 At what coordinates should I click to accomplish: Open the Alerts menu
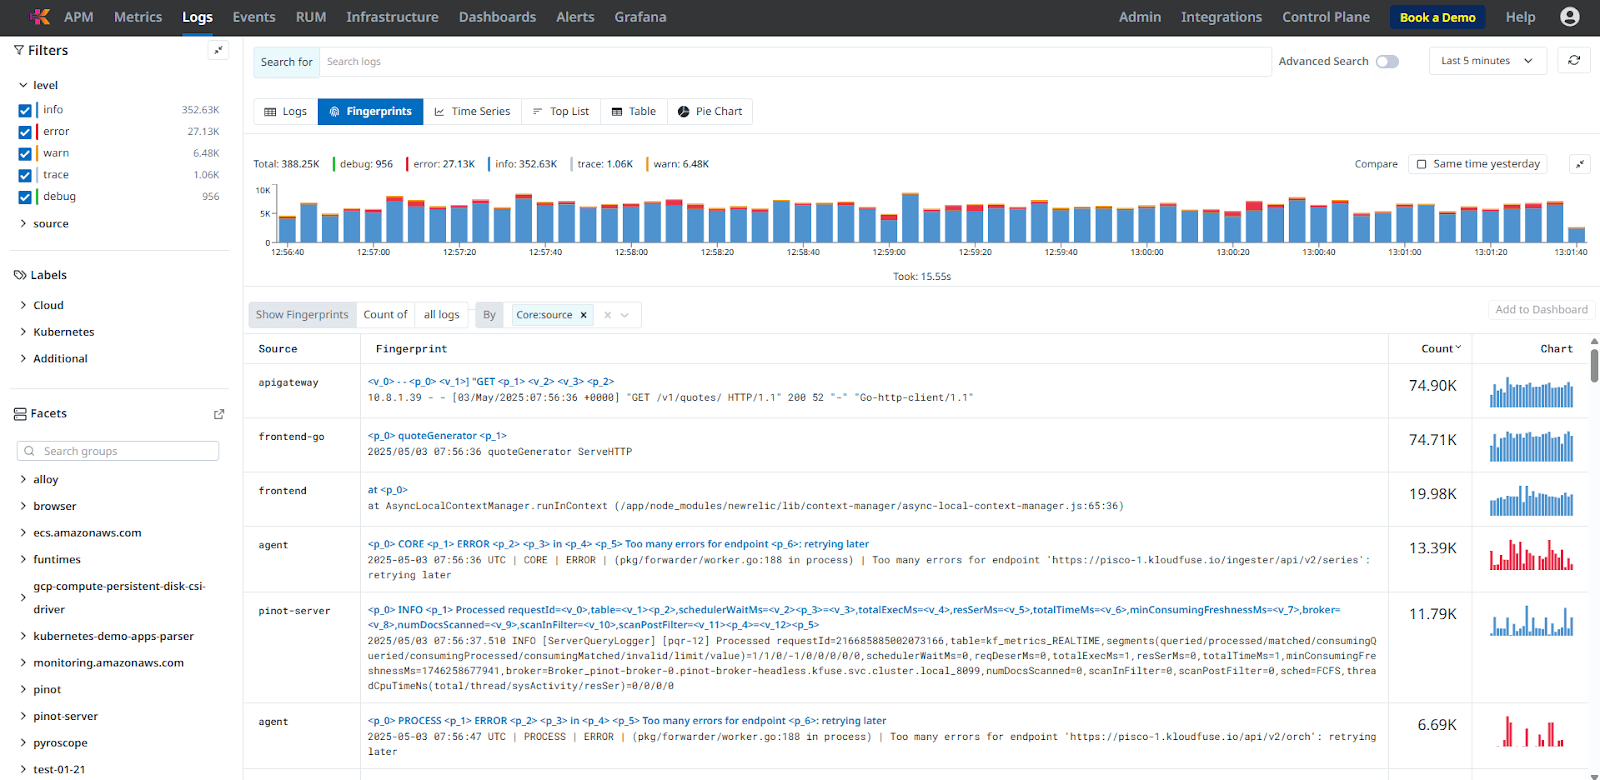575,17
